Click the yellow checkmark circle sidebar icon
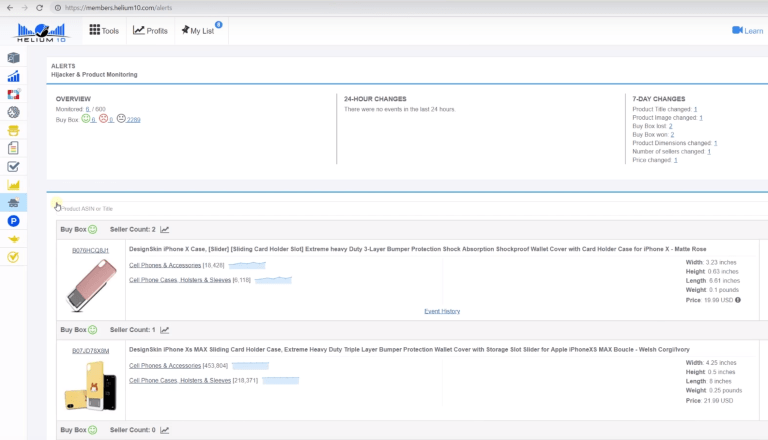The width and height of the screenshot is (768, 440). coord(13,257)
